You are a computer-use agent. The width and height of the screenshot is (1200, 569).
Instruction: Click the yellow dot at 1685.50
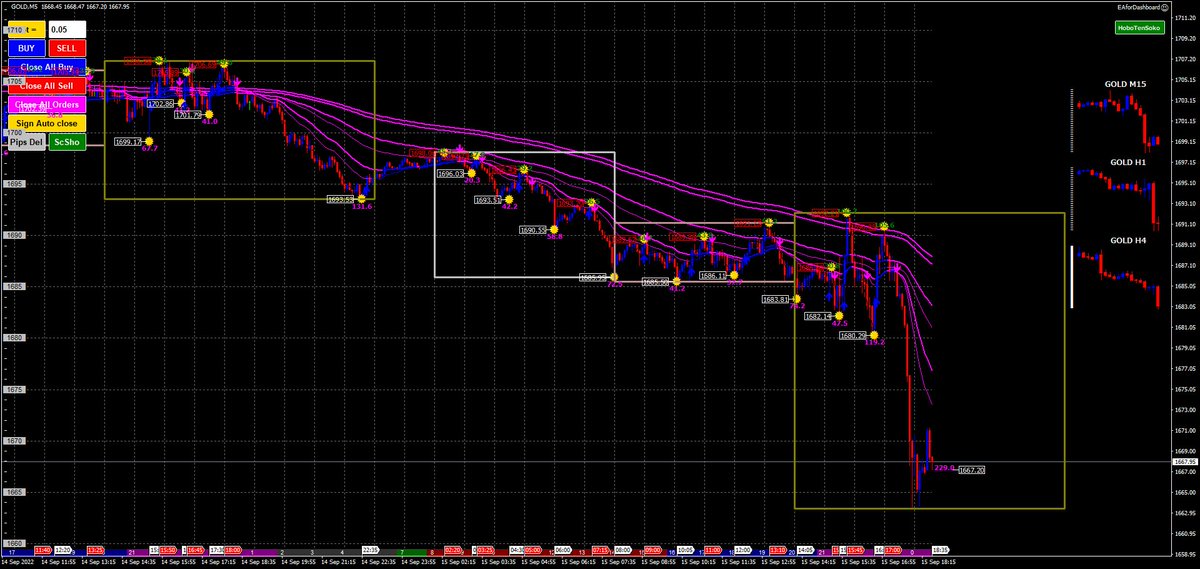(676, 280)
